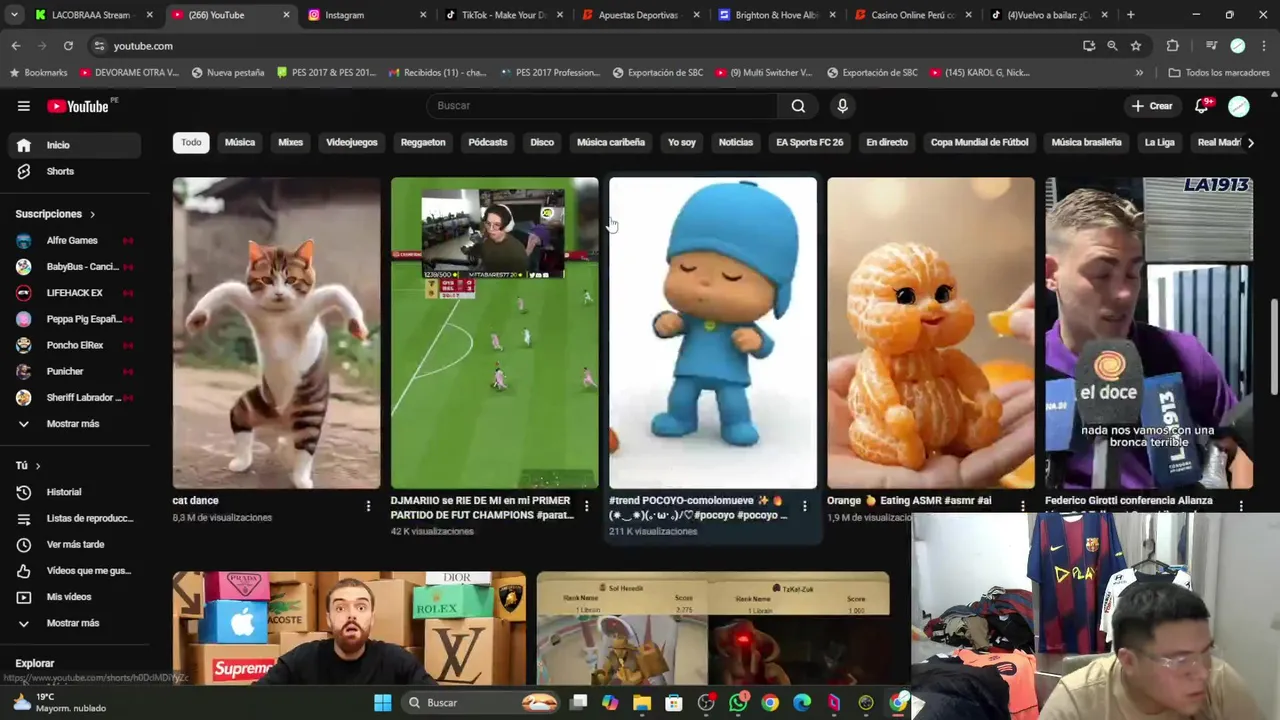Open options menu for POCOYO short
1280x720 pixels.
tap(804, 506)
